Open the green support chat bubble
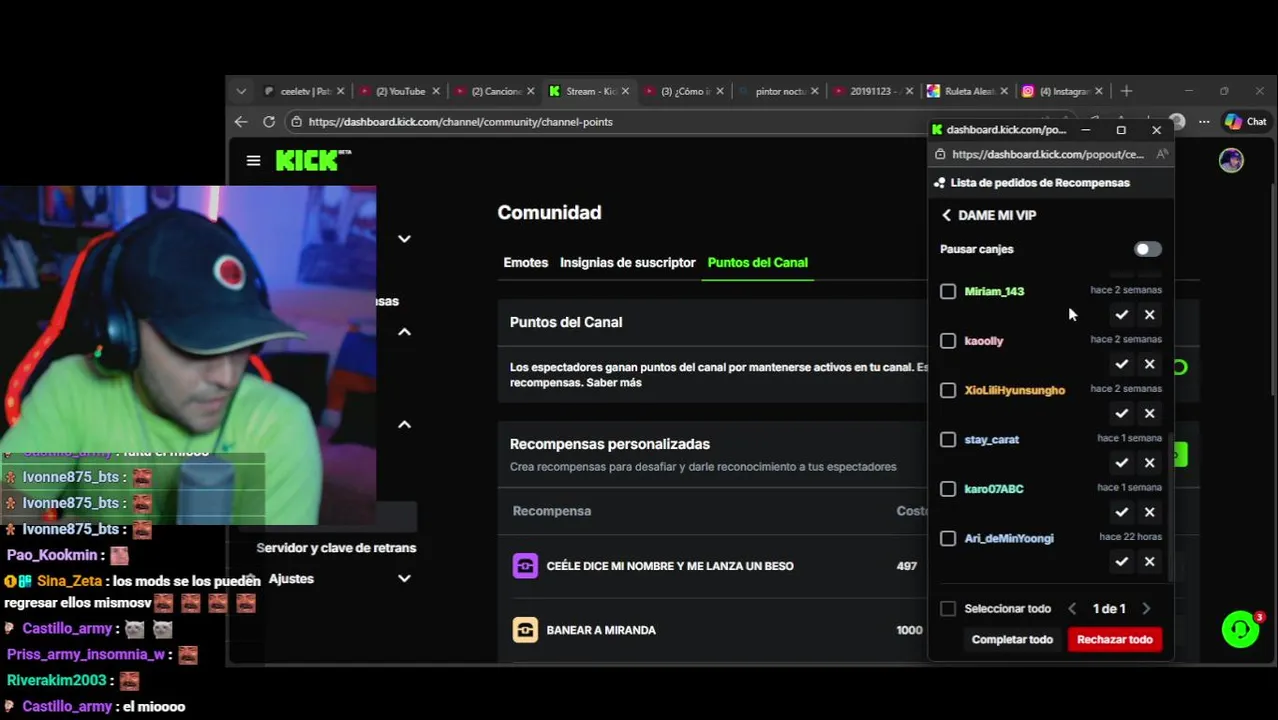This screenshot has height=720, width=1278. [x=1240, y=629]
